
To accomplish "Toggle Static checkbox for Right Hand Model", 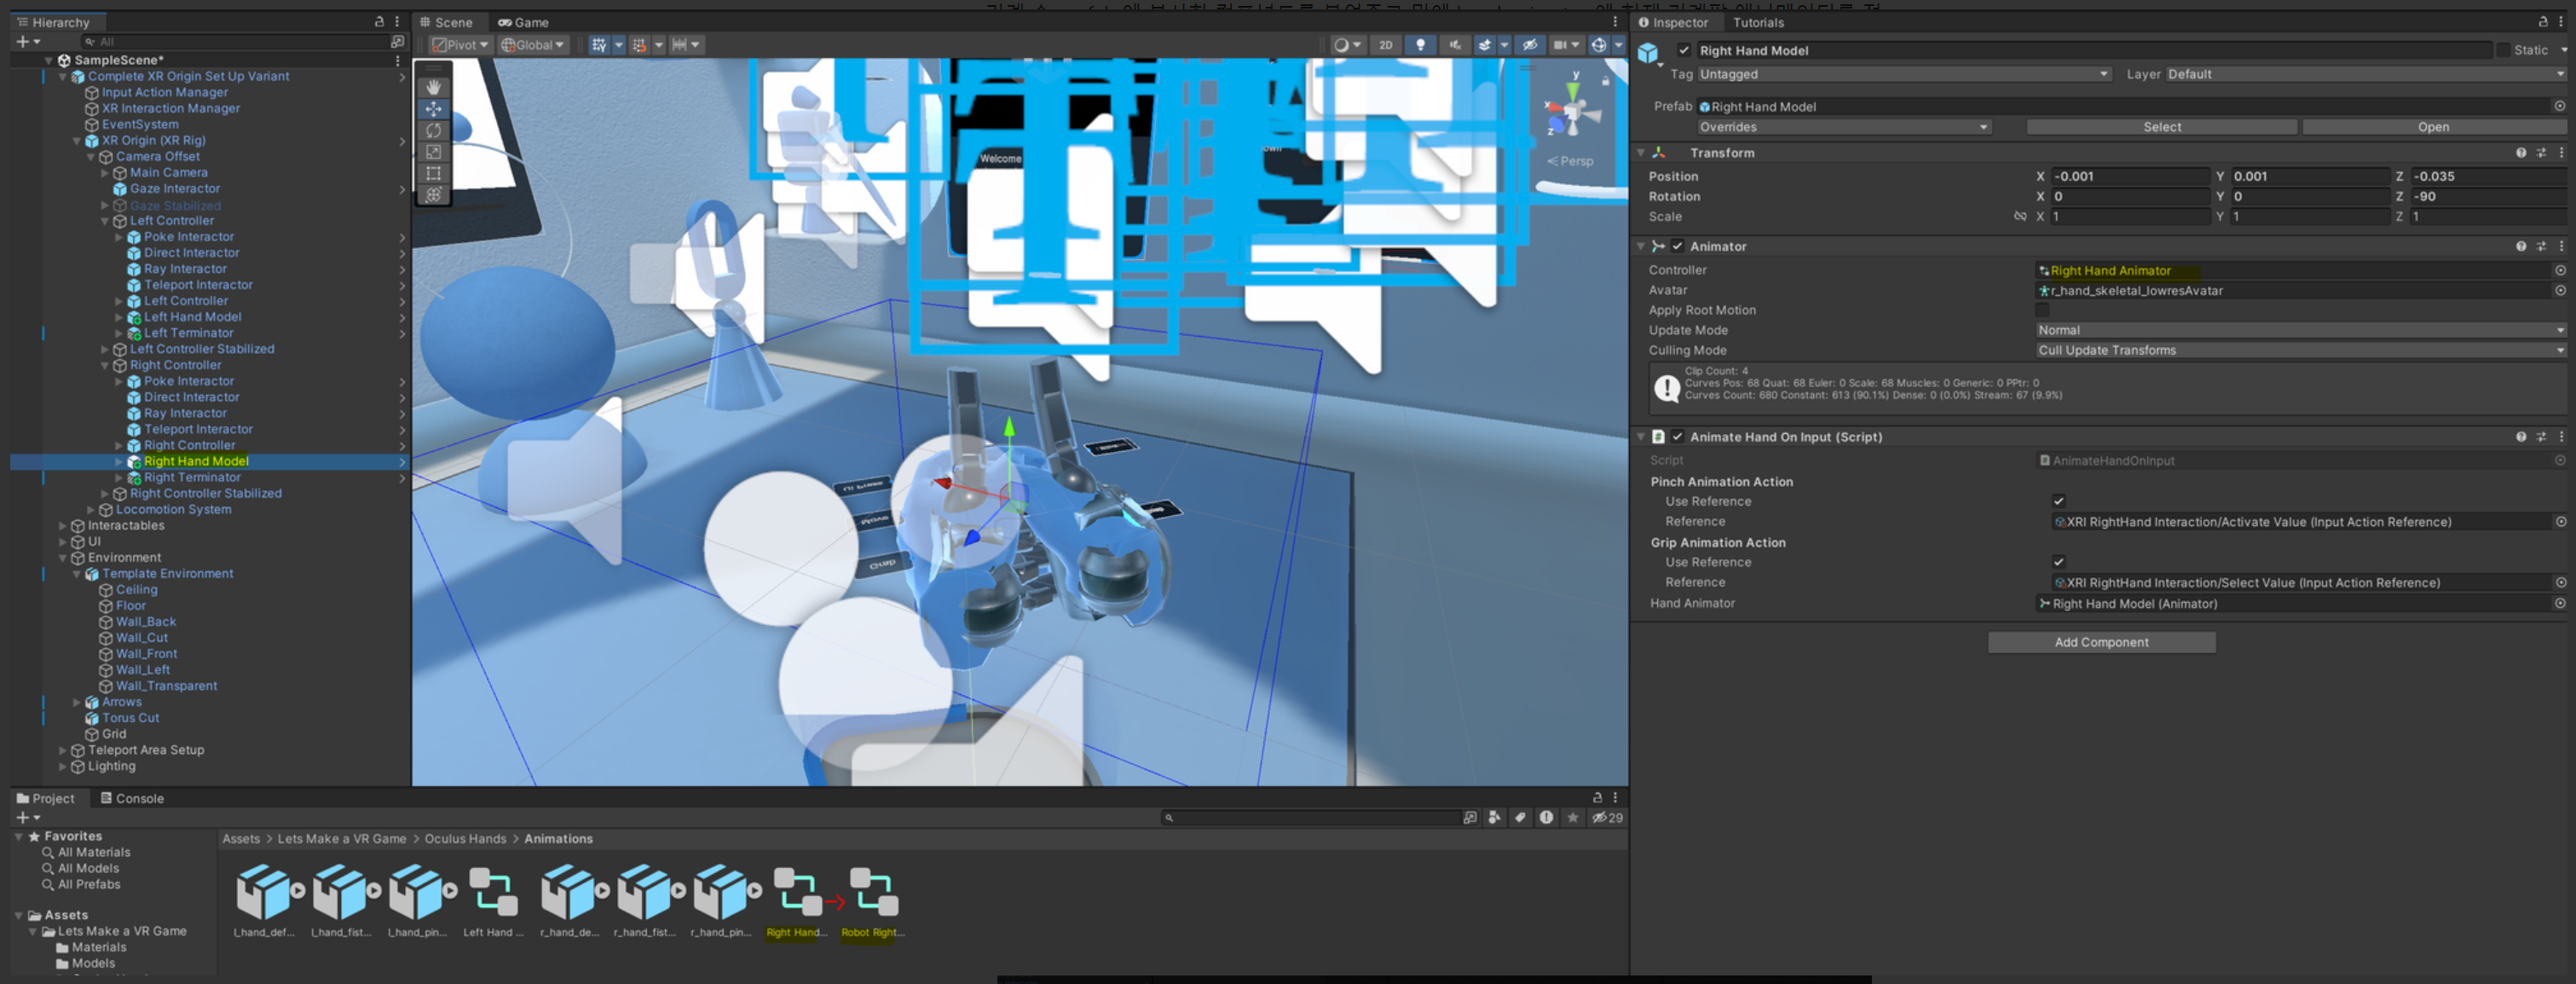I will (x=2503, y=50).
